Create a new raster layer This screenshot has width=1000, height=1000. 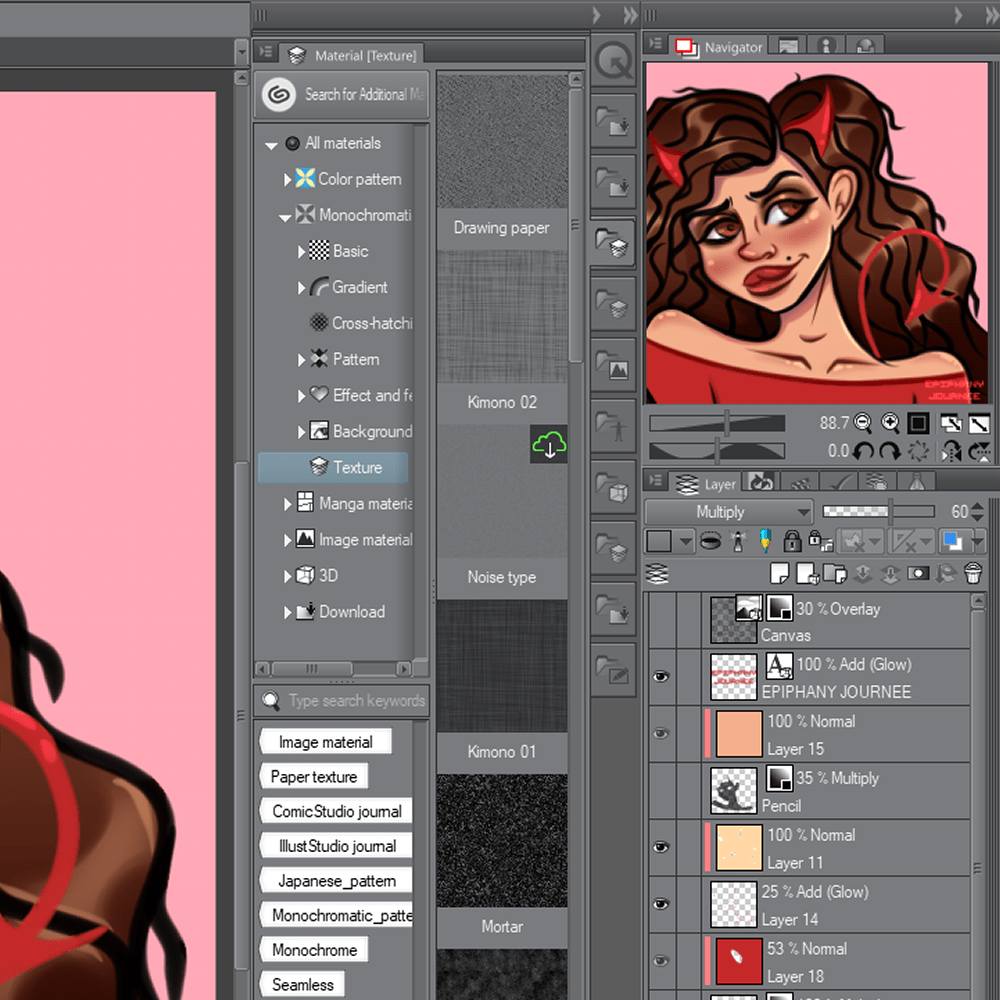pyautogui.click(x=781, y=573)
